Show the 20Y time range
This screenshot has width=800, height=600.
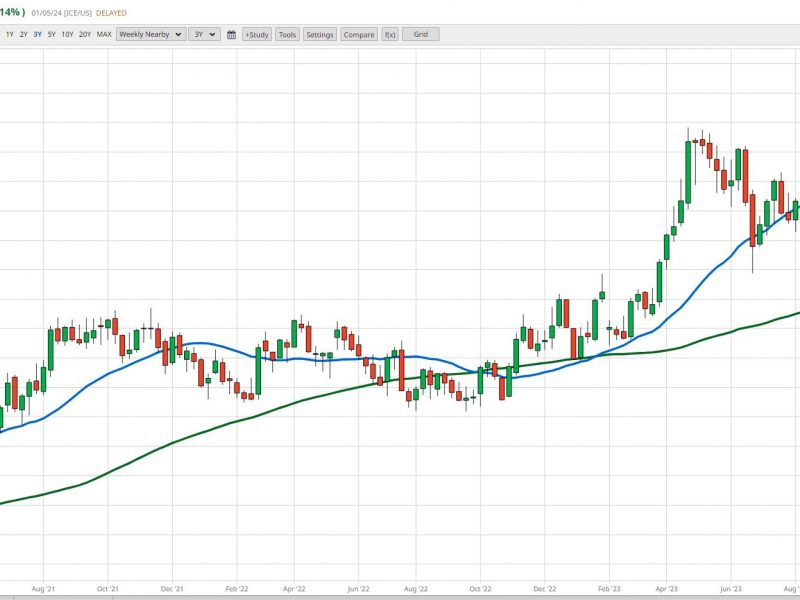[x=85, y=35]
